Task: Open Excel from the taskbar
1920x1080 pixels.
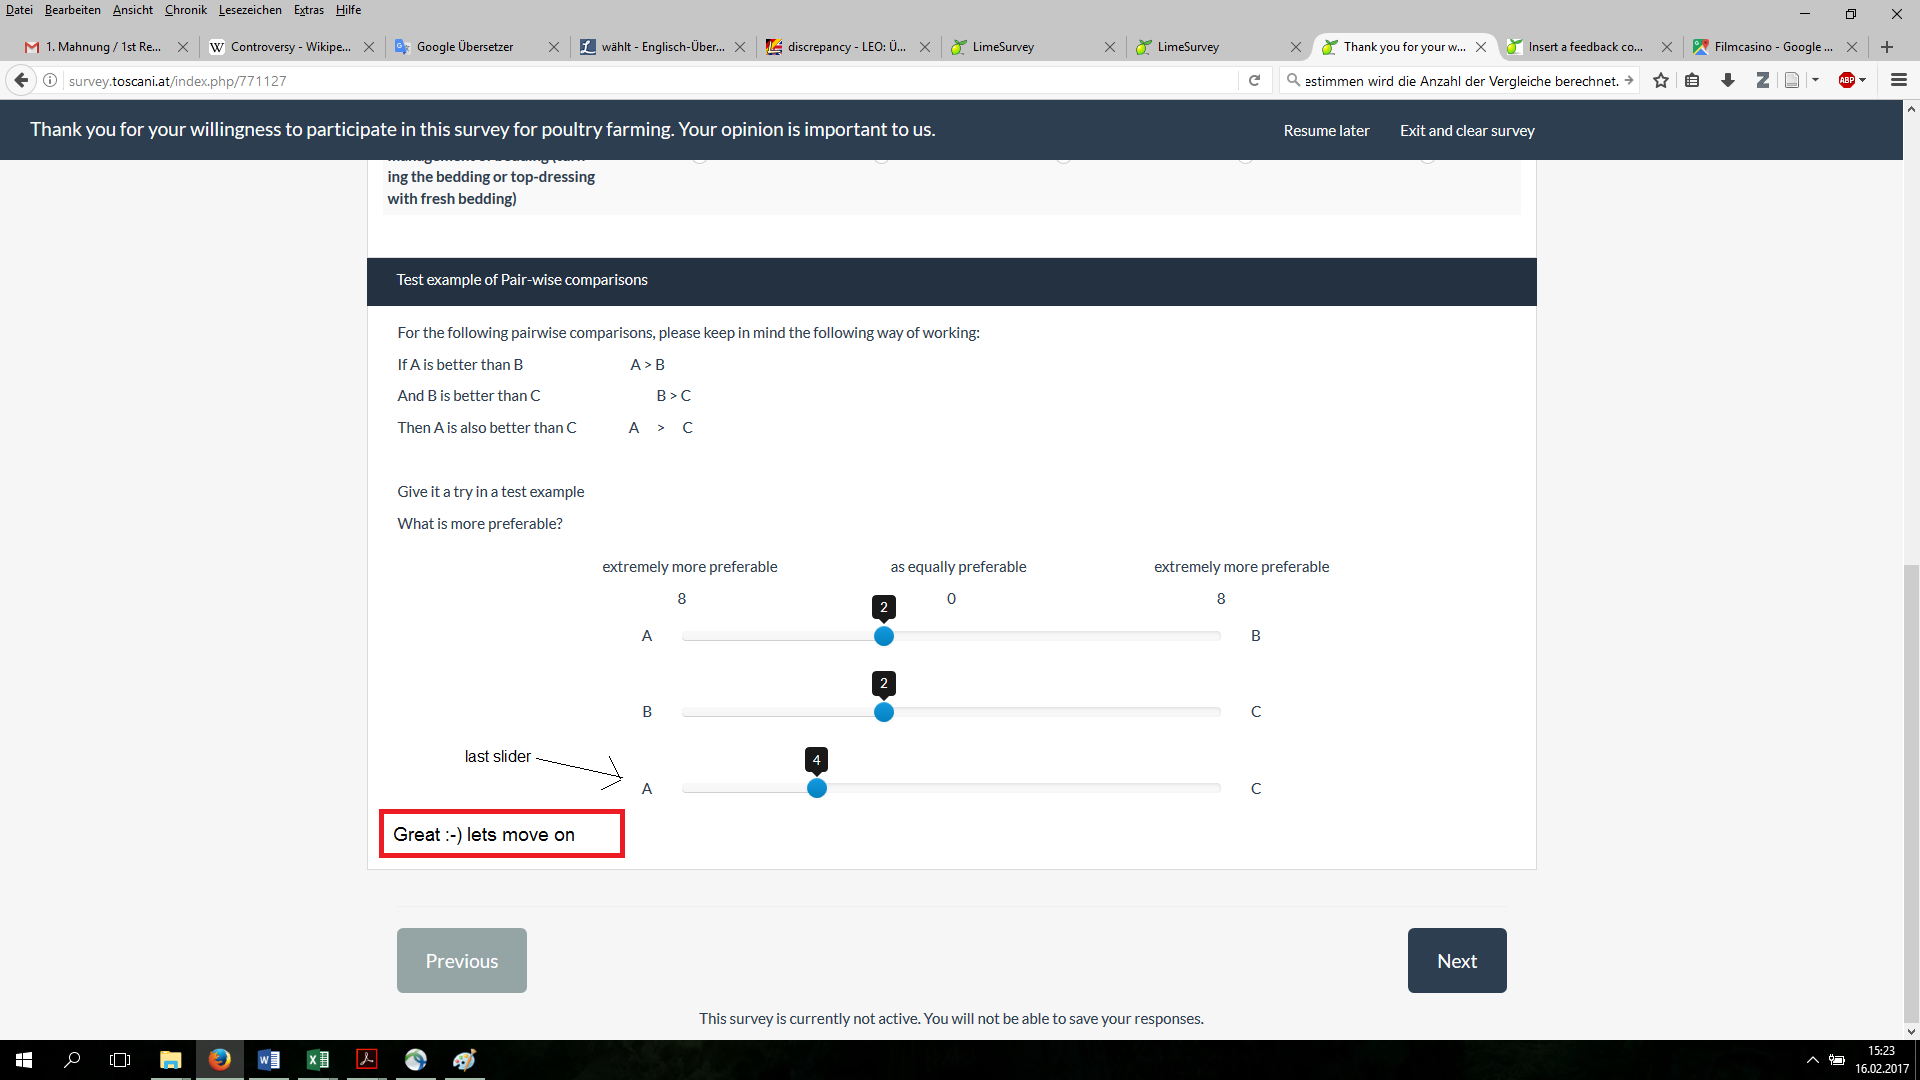Action: [x=318, y=1060]
